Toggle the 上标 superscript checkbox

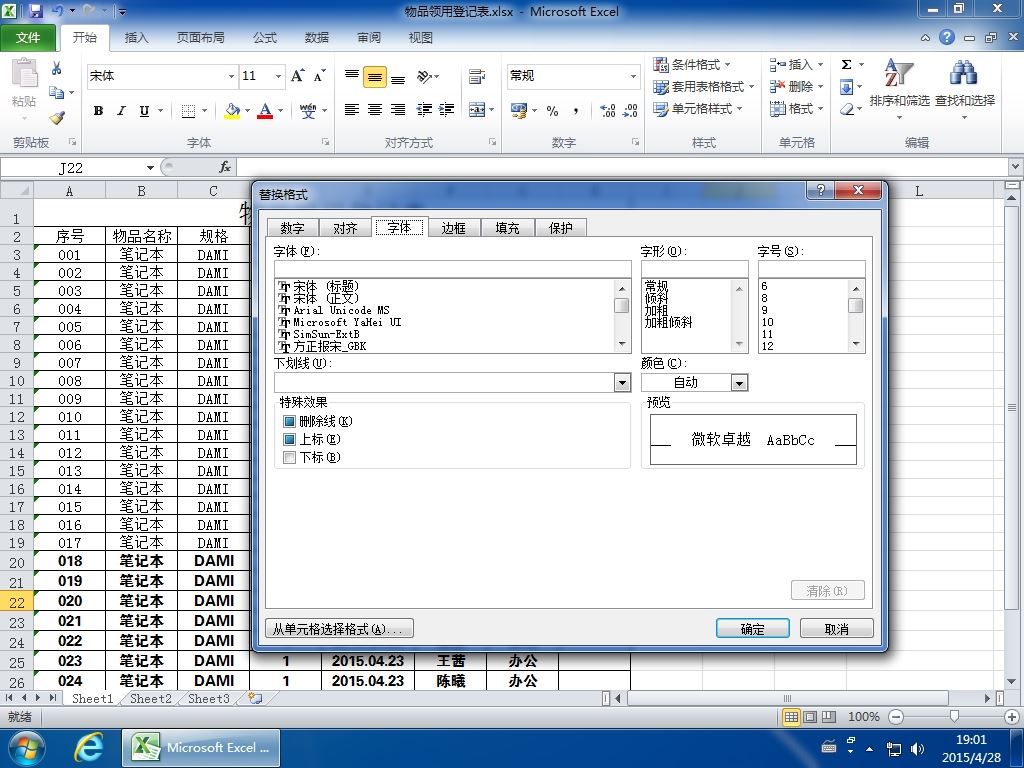289,440
